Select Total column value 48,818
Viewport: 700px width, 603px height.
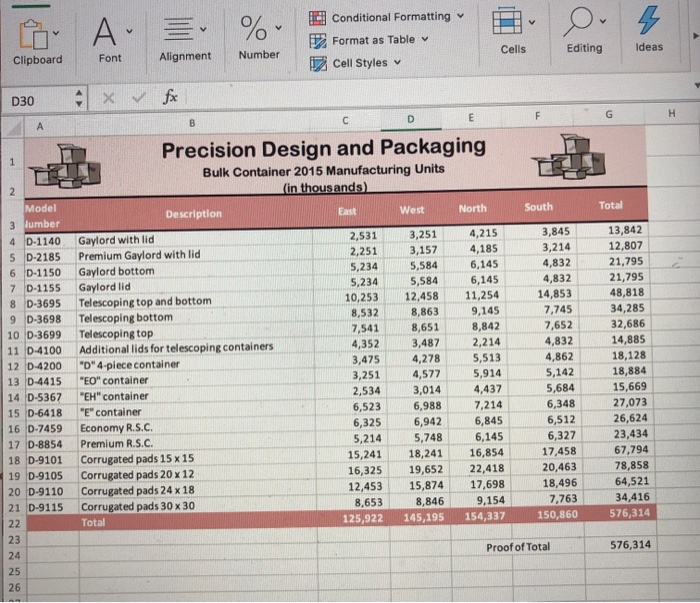(614, 292)
